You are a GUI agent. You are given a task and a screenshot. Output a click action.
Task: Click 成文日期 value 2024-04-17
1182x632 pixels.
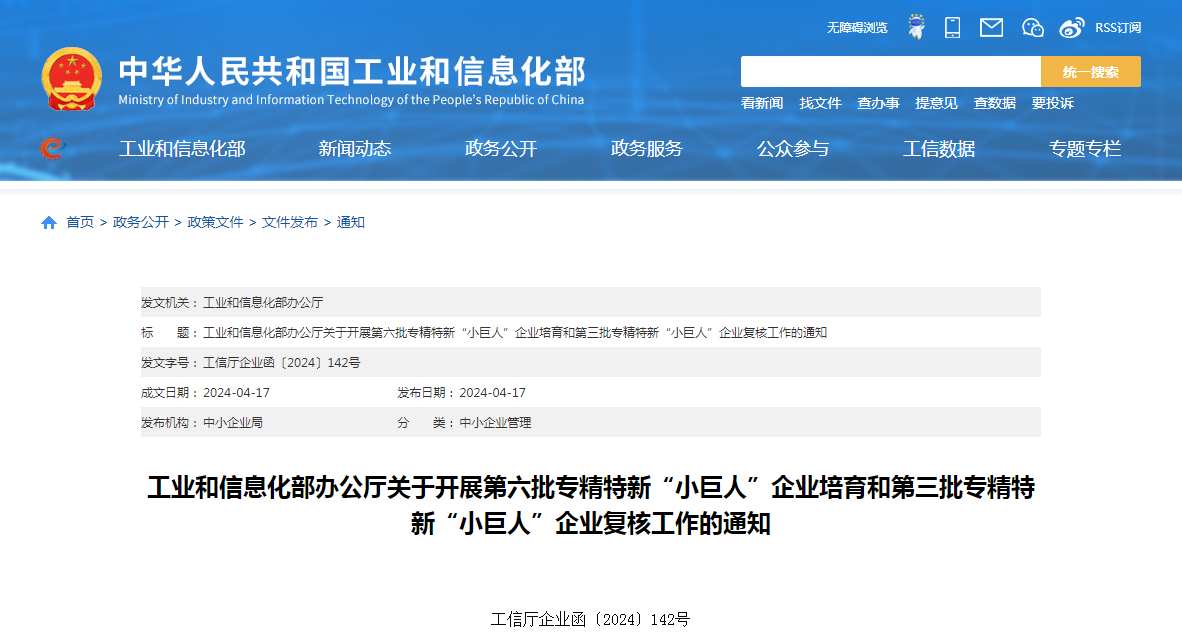[x=237, y=393]
